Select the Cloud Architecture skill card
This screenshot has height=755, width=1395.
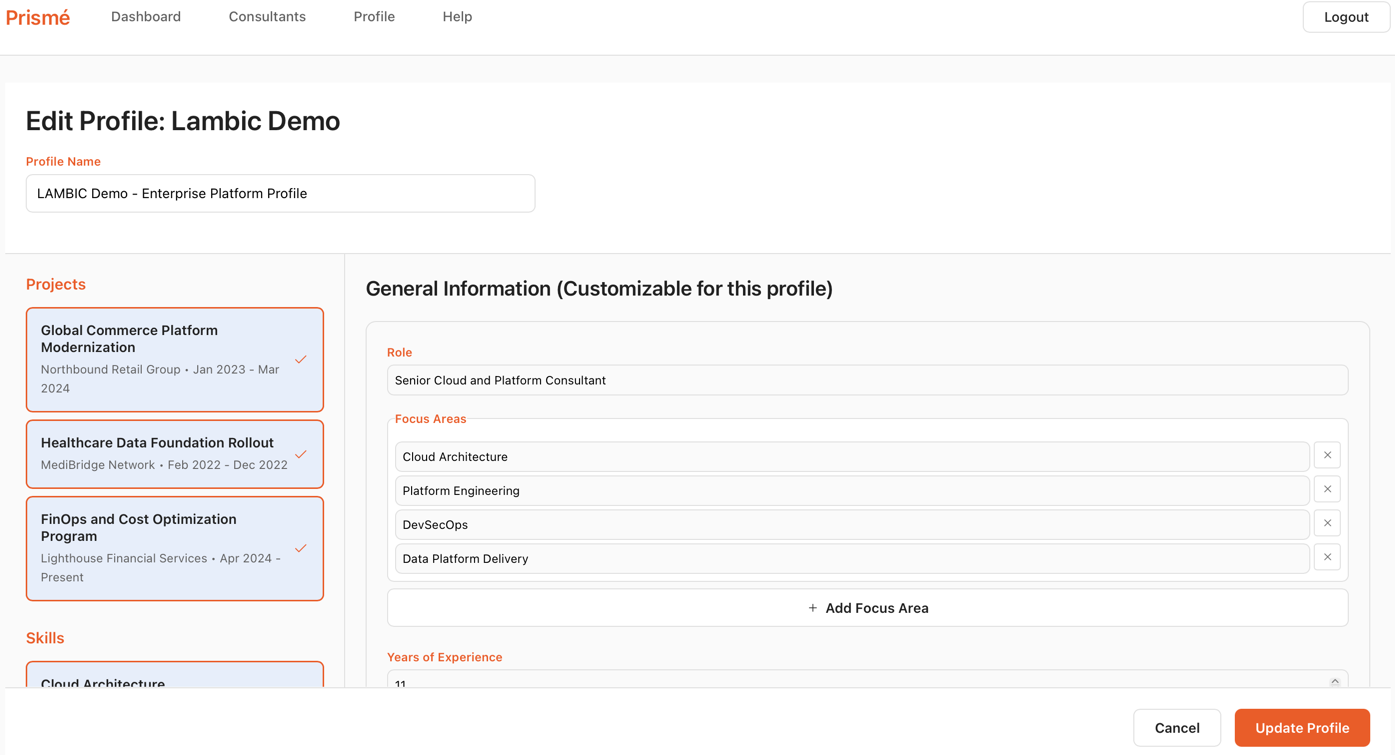pos(175,680)
